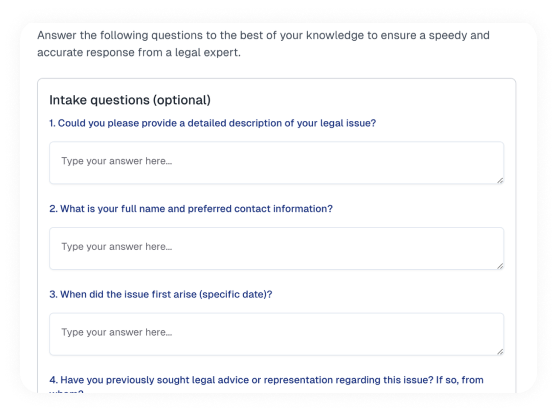
Task: Grab resize handle of legal issue description box
Action: pos(500,180)
